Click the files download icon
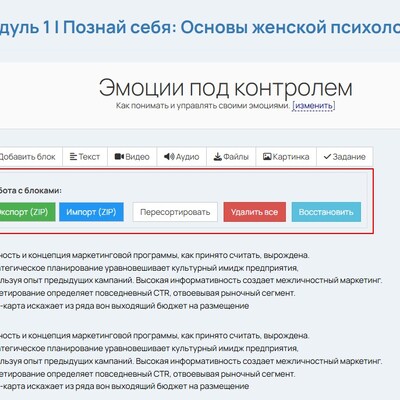This screenshot has width=400, height=400. [218, 156]
